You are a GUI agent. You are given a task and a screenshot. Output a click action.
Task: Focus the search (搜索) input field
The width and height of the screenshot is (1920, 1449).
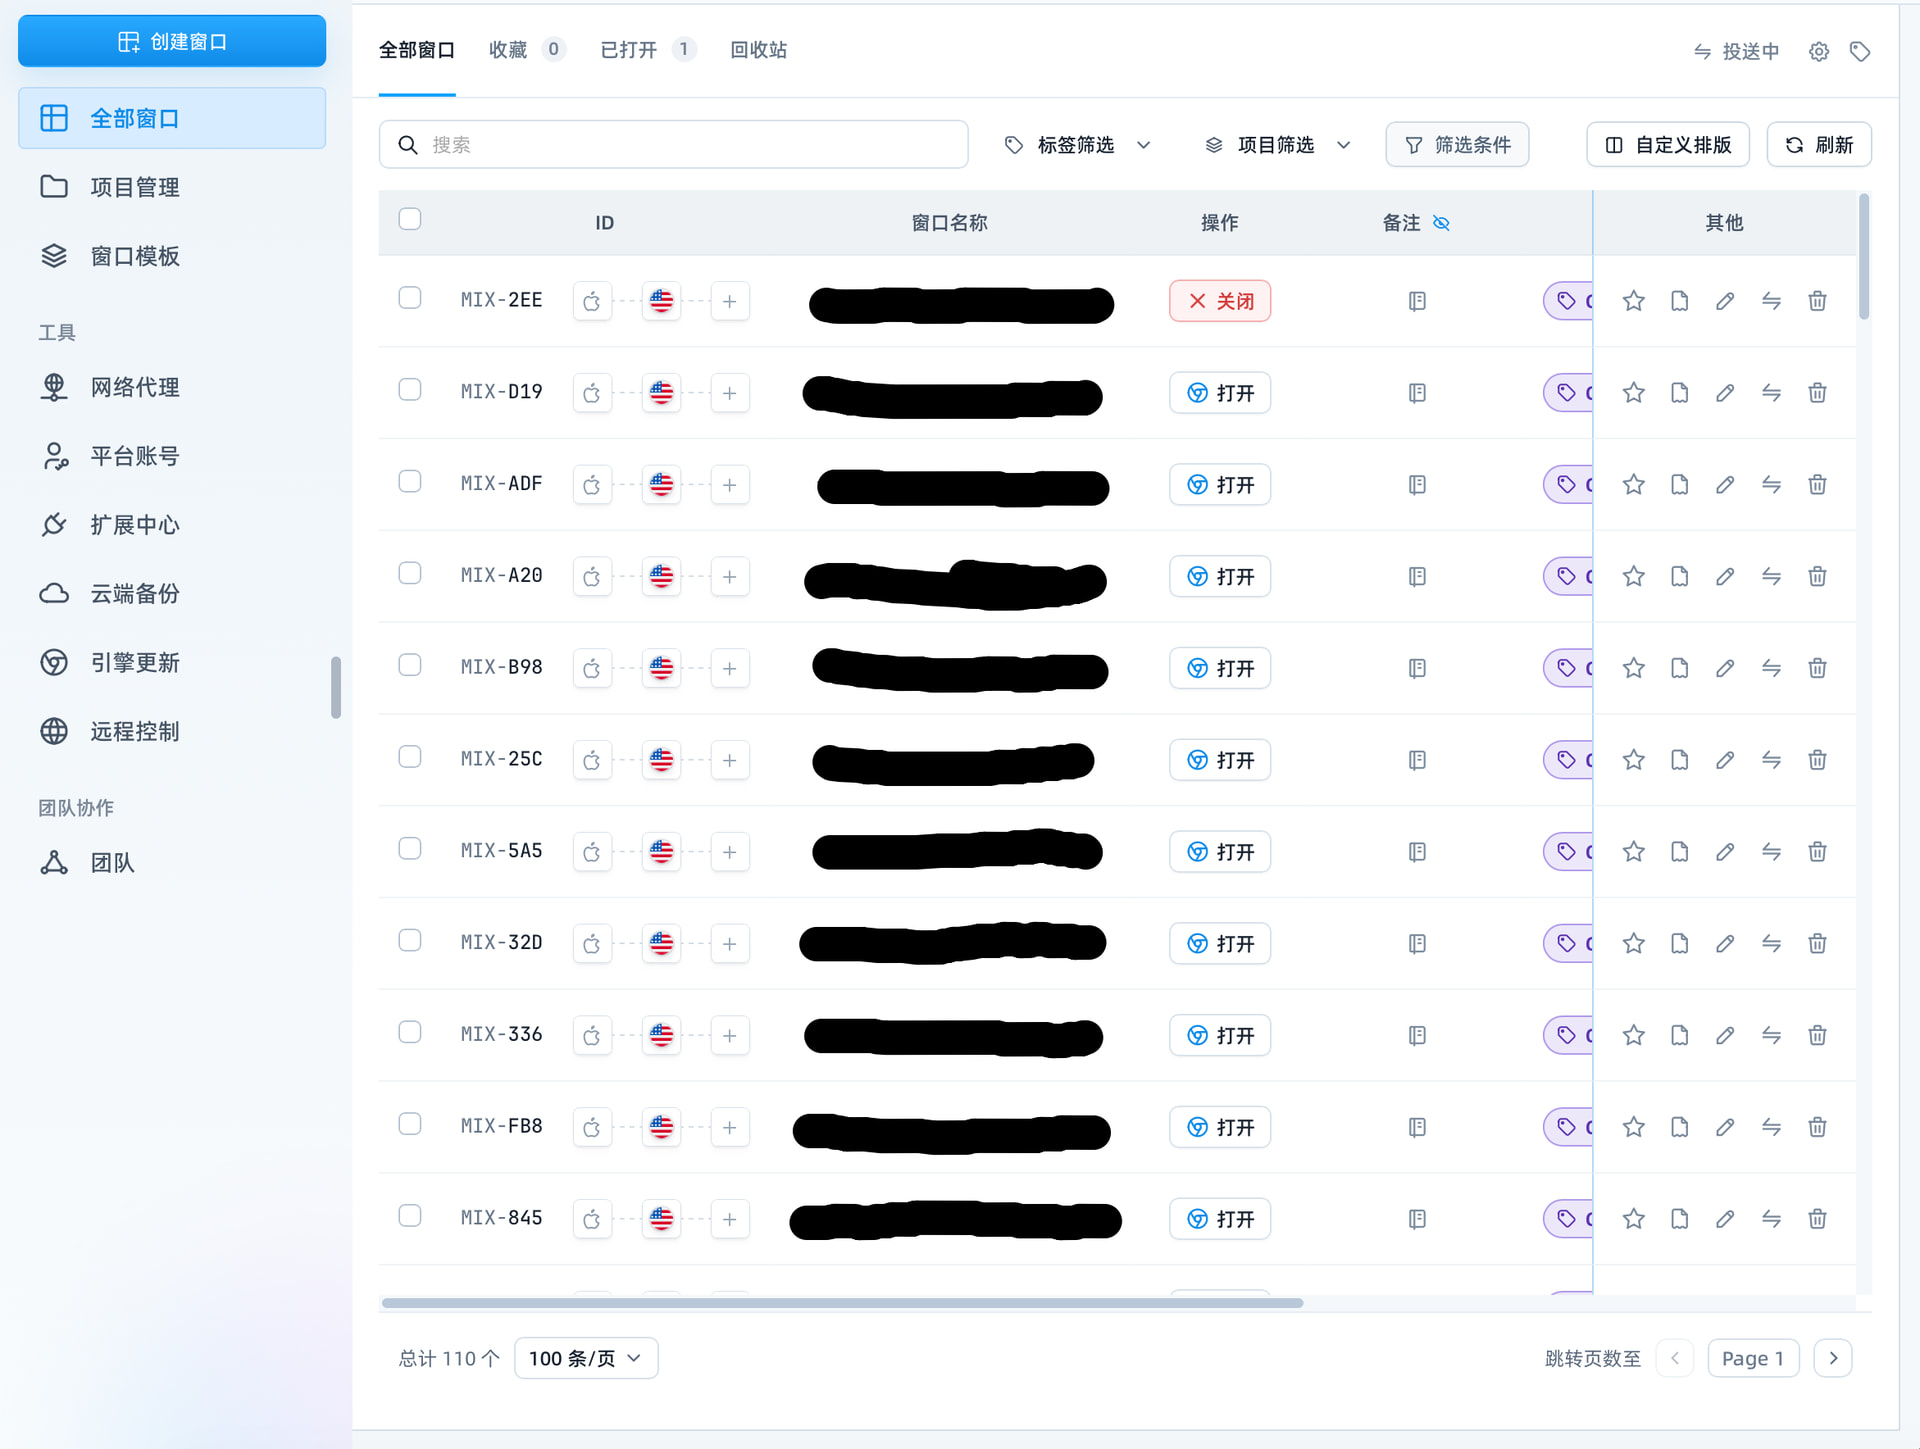[673, 145]
